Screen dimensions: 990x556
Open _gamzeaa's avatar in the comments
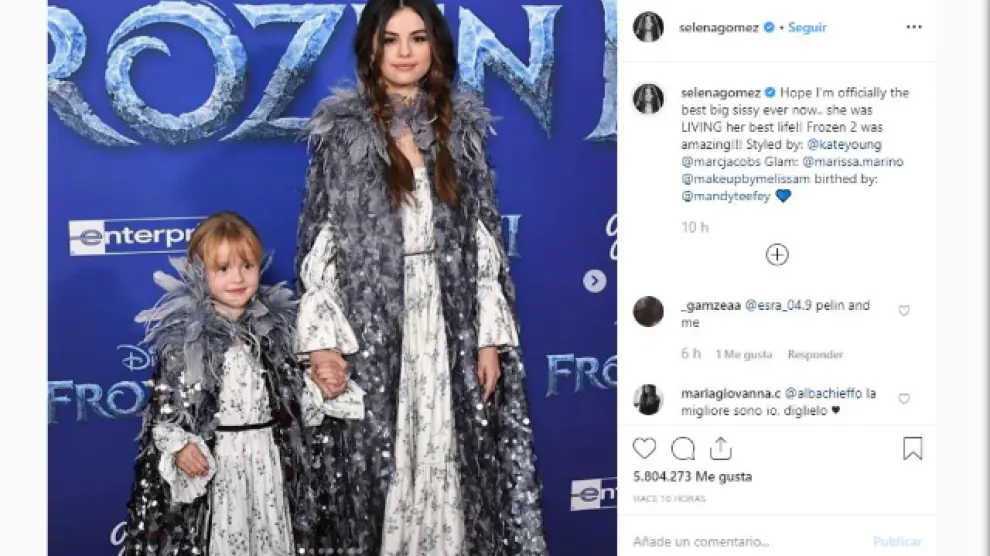(648, 311)
